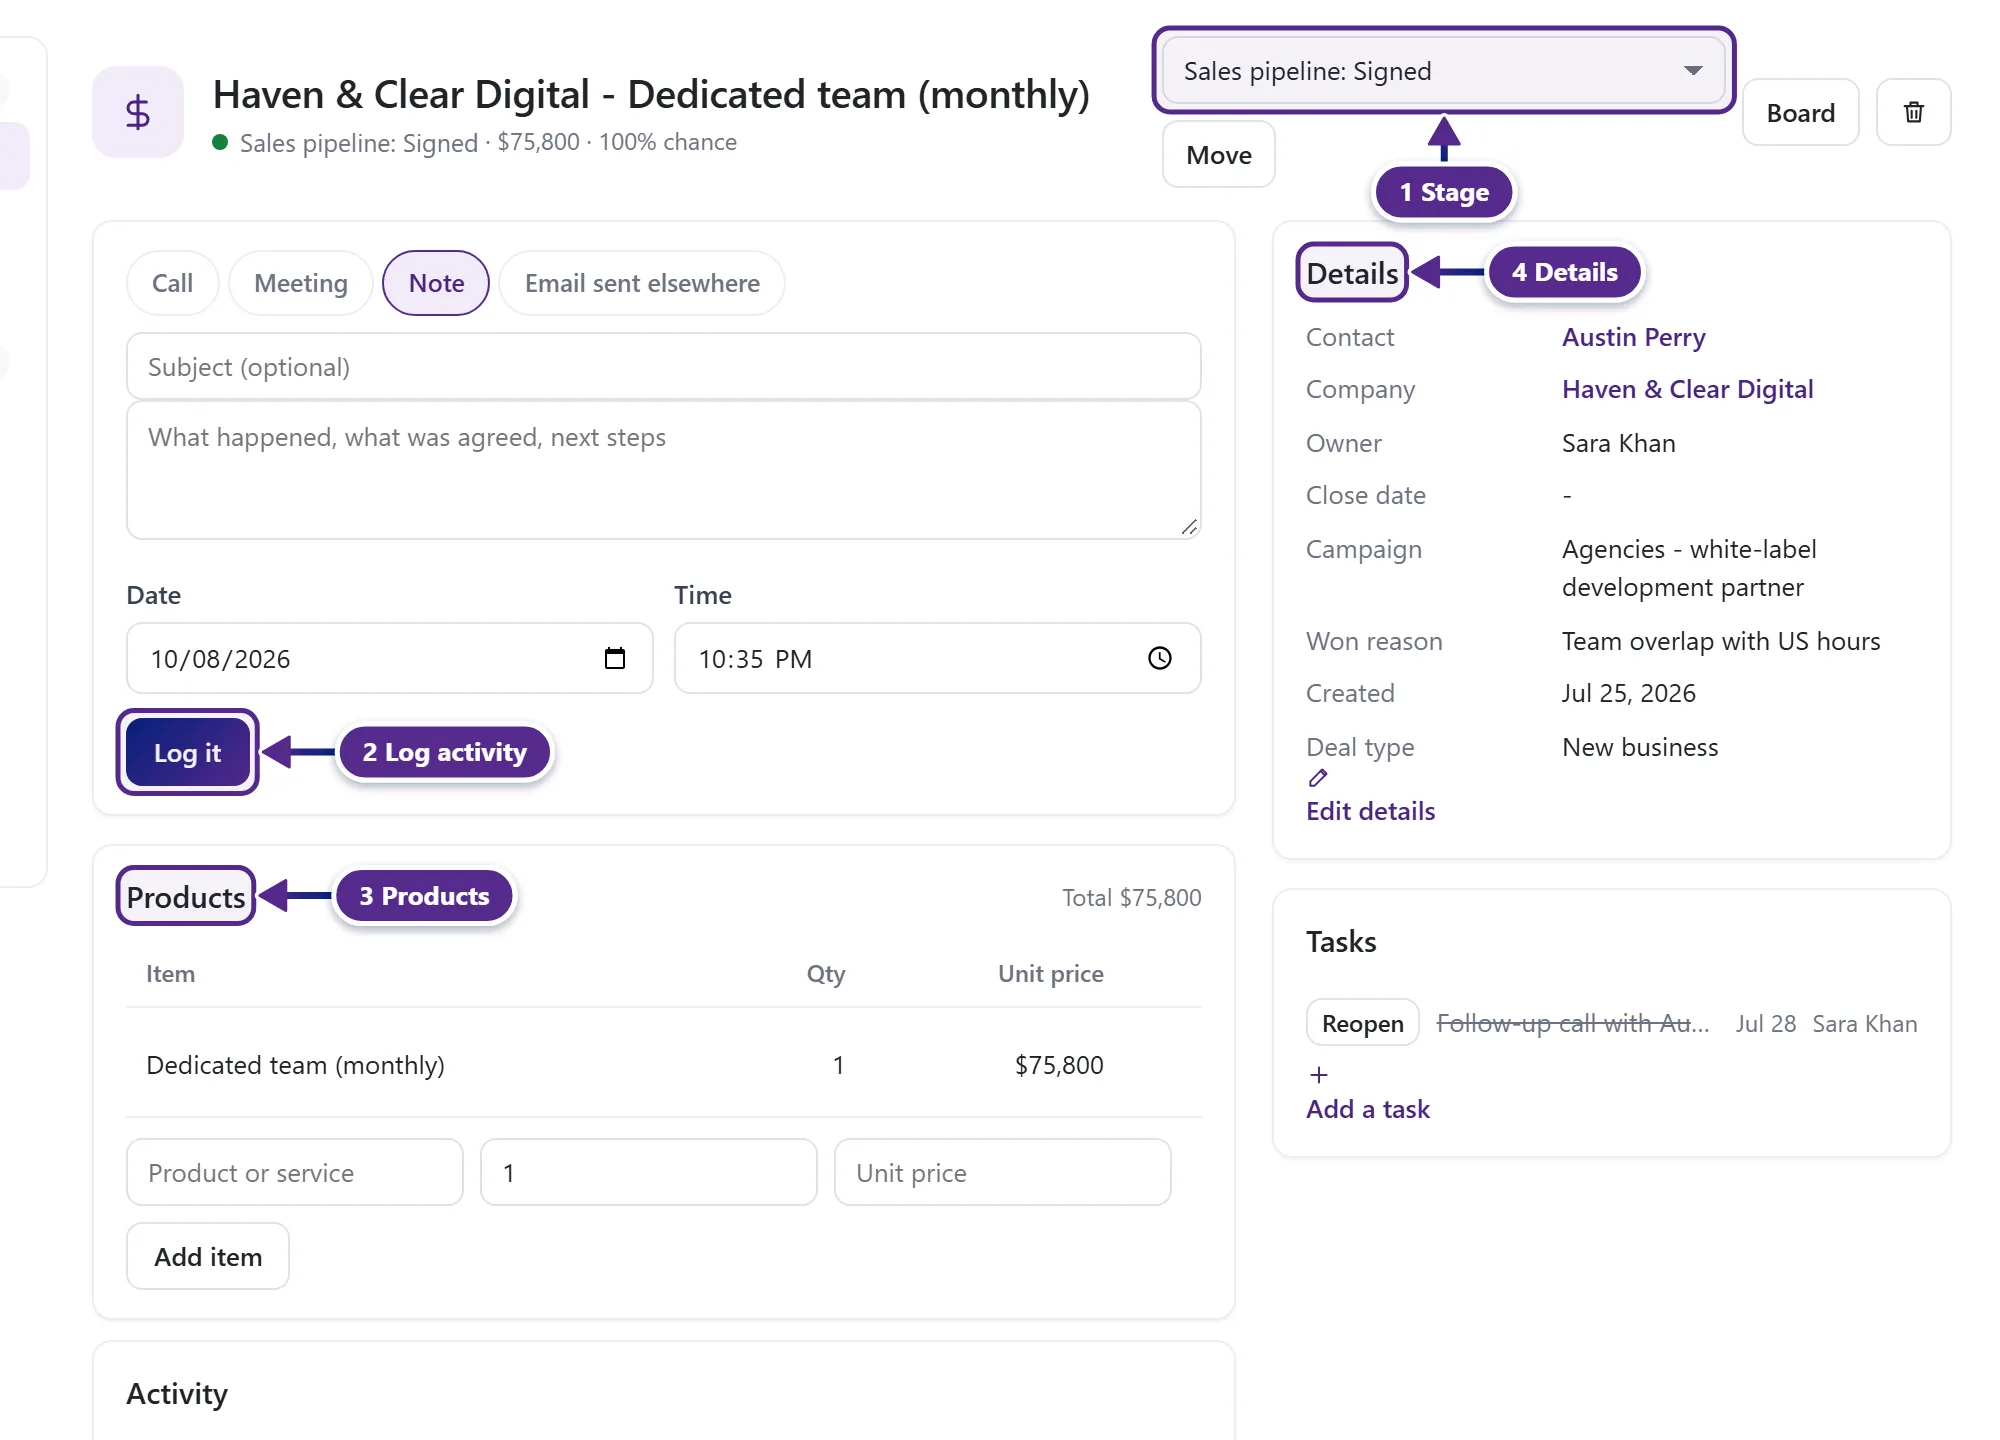The height and width of the screenshot is (1440, 2000).
Task: Select the Note activity type
Action: [436, 283]
